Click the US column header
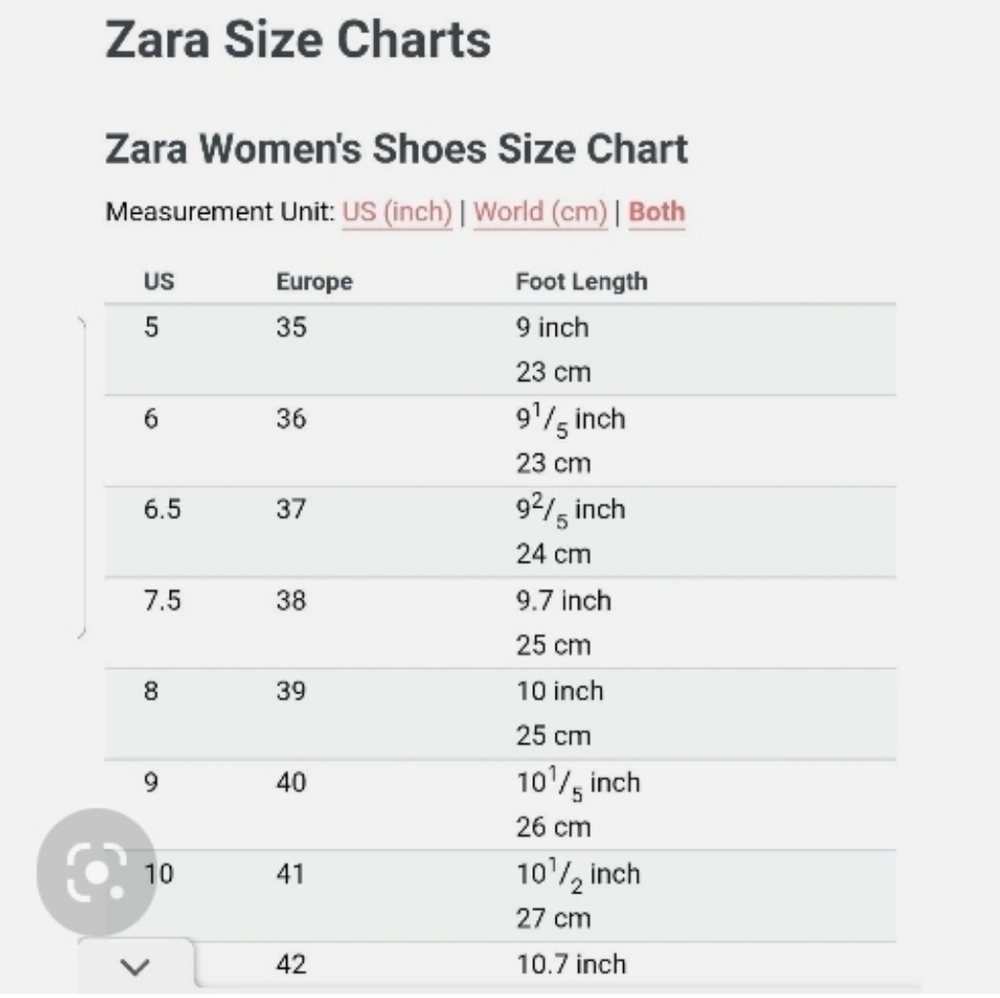1000x998 pixels. click(x=159, y=281)
